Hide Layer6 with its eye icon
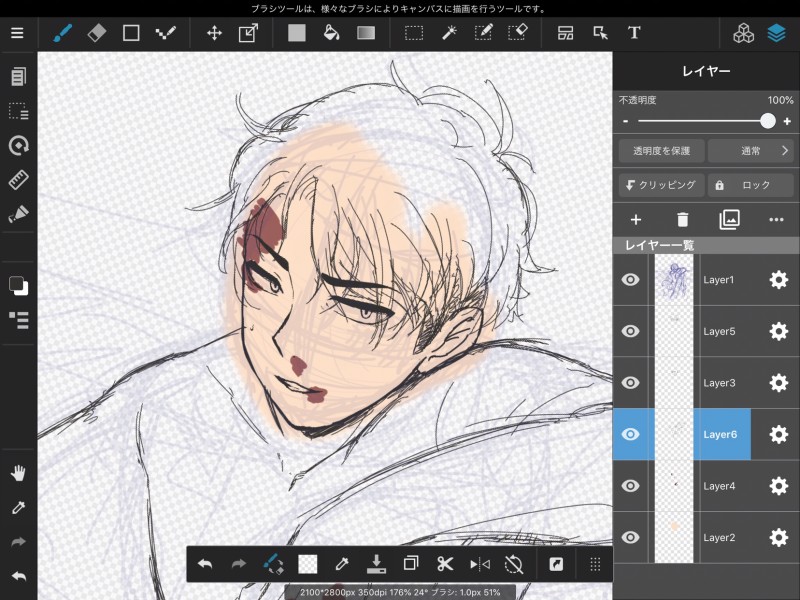This screenshot has height=600, width=800. click(631, 434)
